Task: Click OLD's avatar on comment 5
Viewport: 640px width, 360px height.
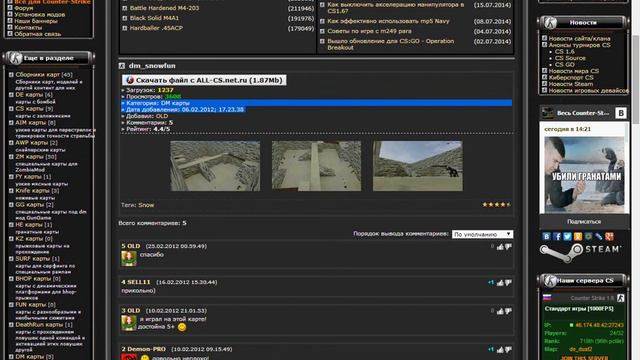Action: pyautogui.click(x=129, y=258)
